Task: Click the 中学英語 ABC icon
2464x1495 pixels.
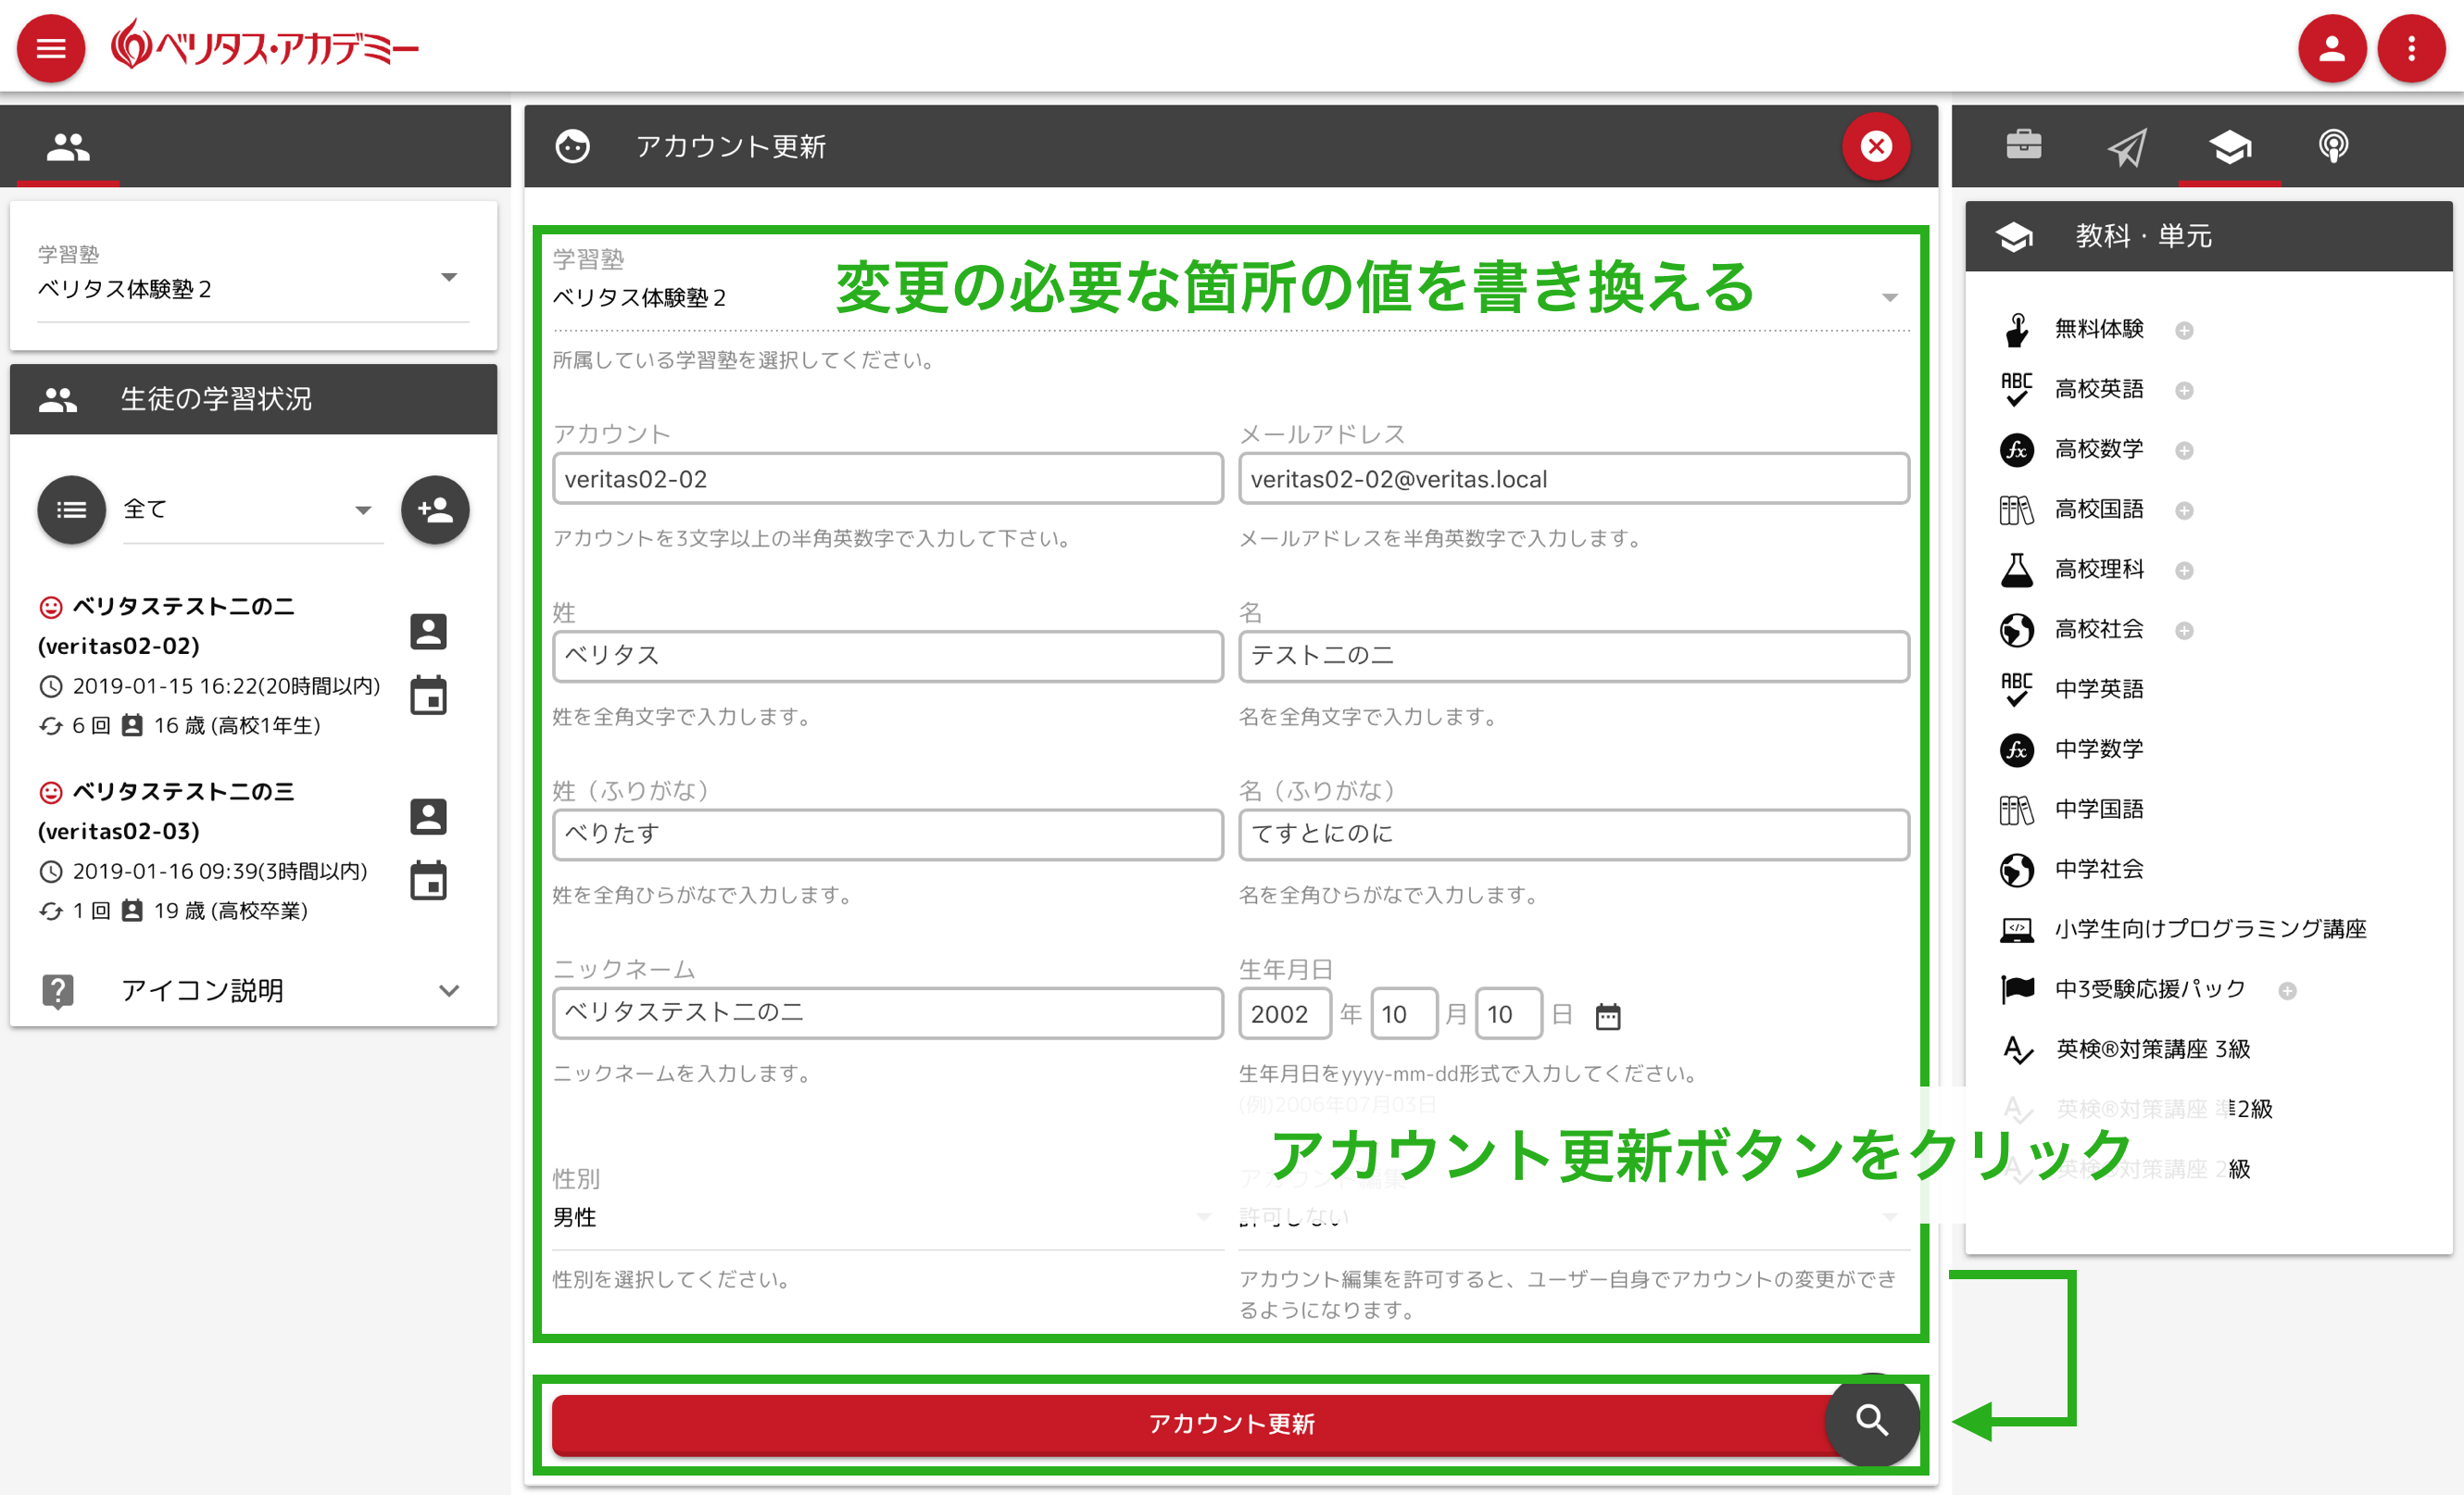Action: coord(2016,690)
